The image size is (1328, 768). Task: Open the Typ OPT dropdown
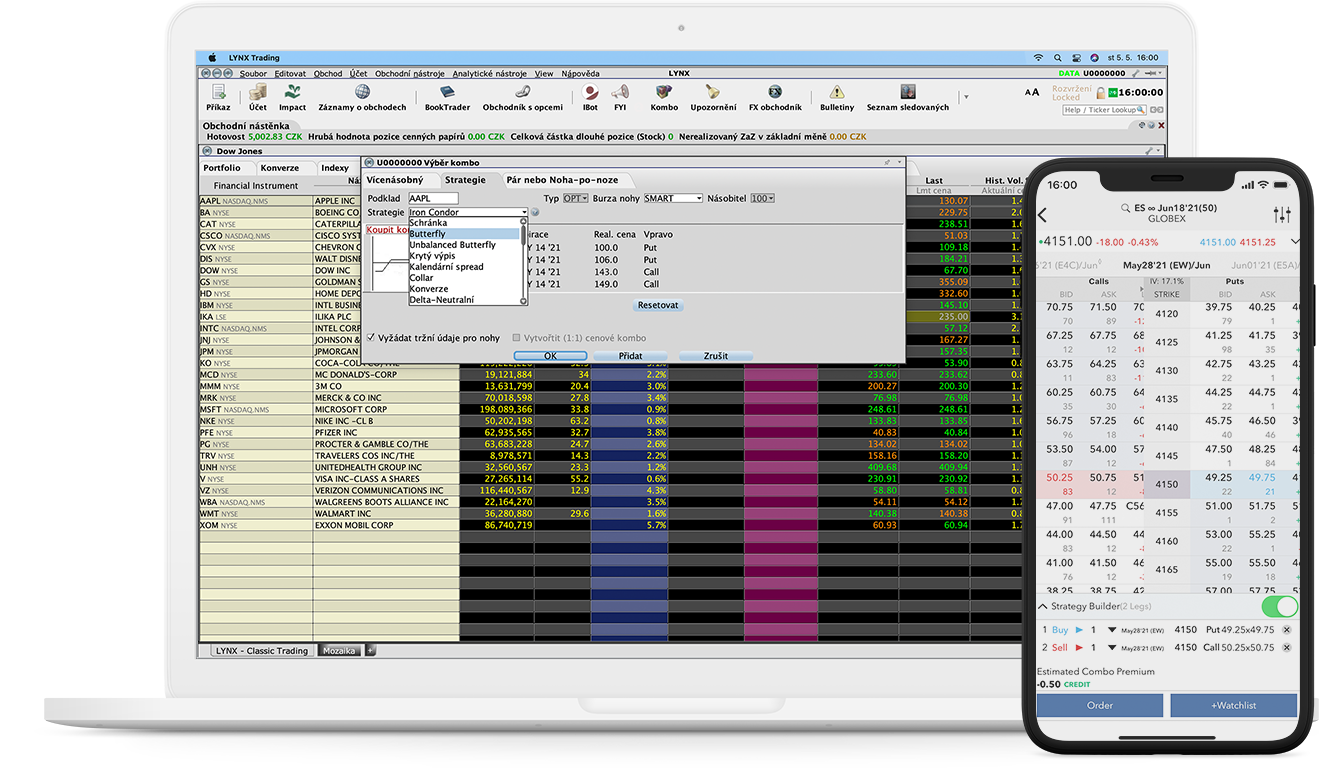pos(576,198)
